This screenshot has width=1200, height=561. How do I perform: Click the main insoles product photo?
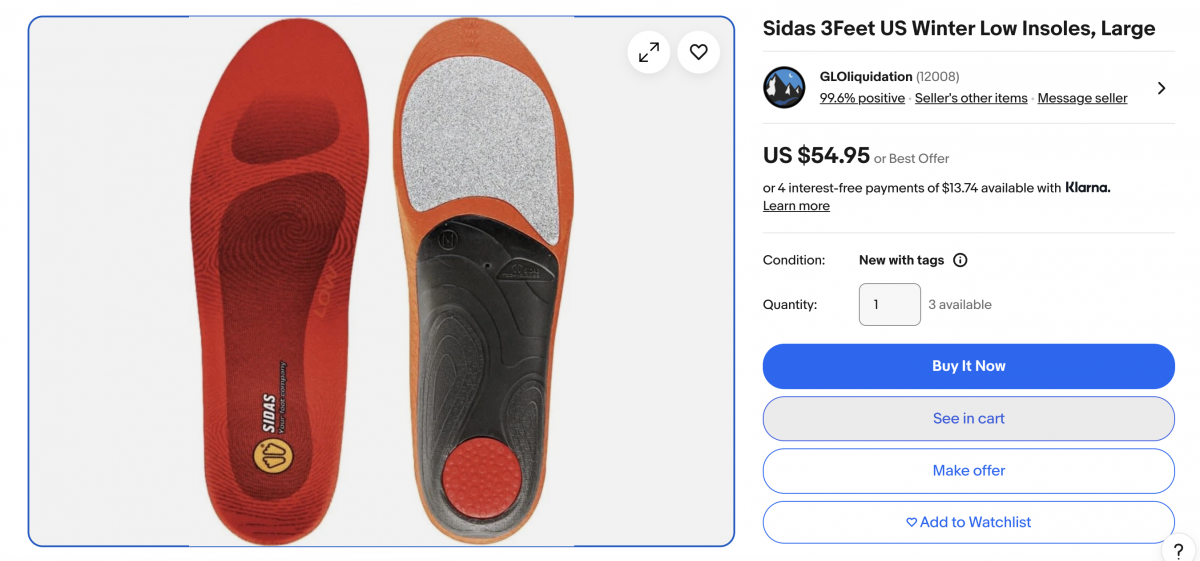[381, 281]
